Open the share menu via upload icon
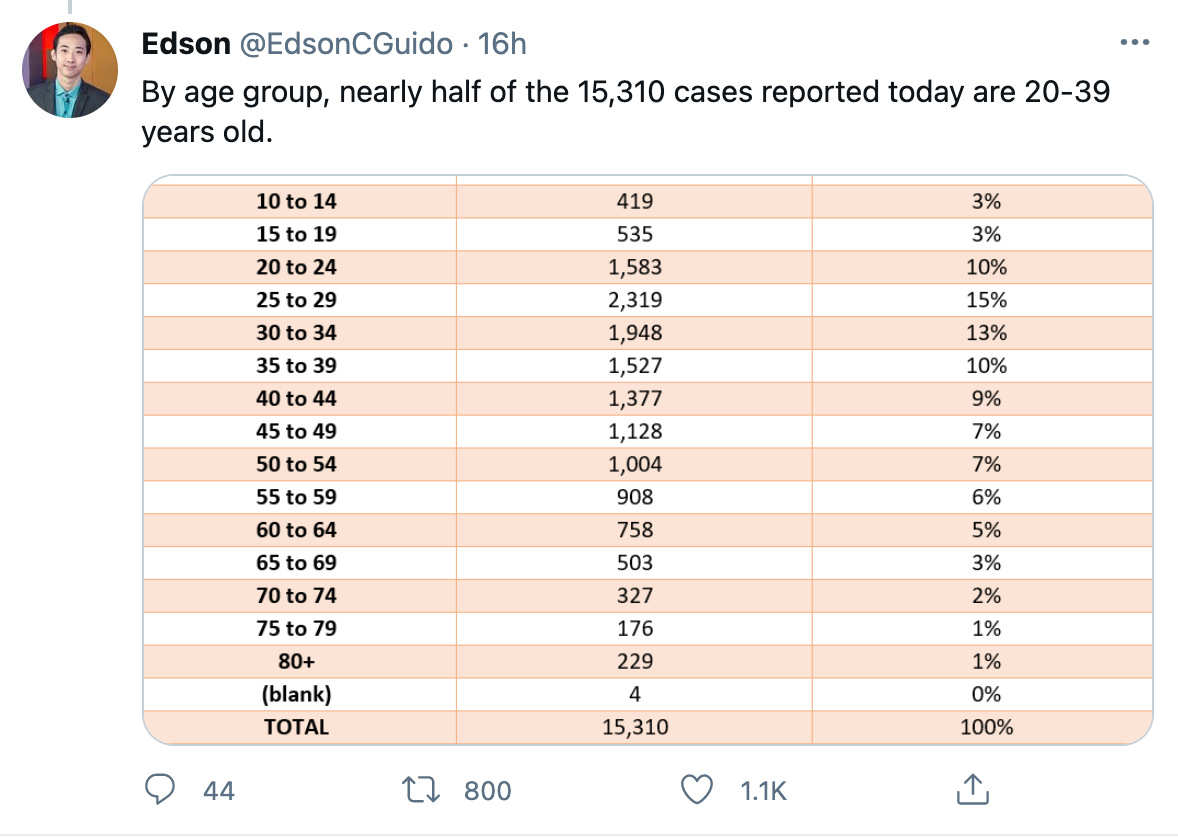The width and height of the screenshot is (1178, 838). [973, 789]
